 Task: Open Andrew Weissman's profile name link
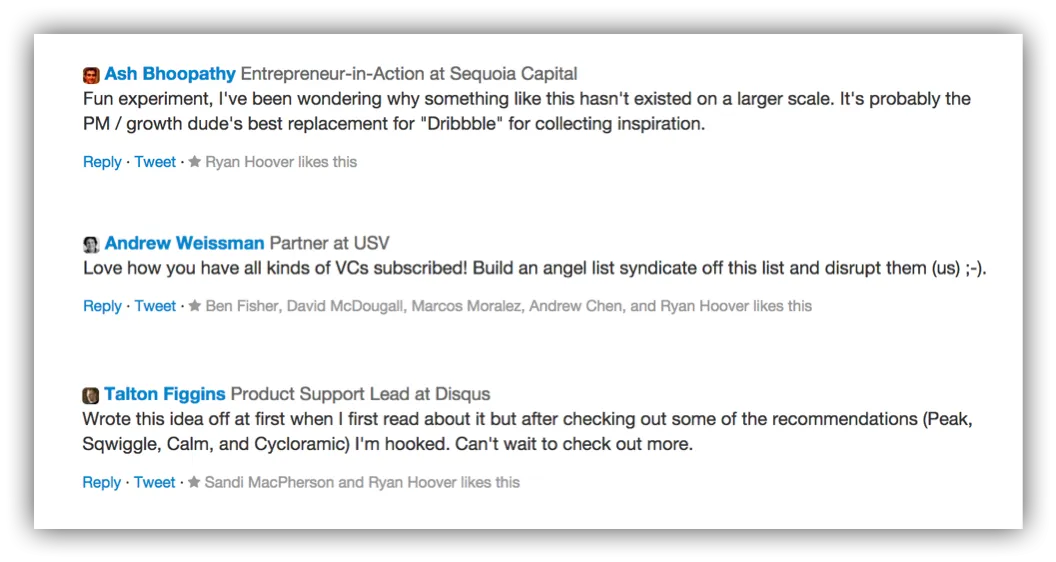[x=184, y=243]
